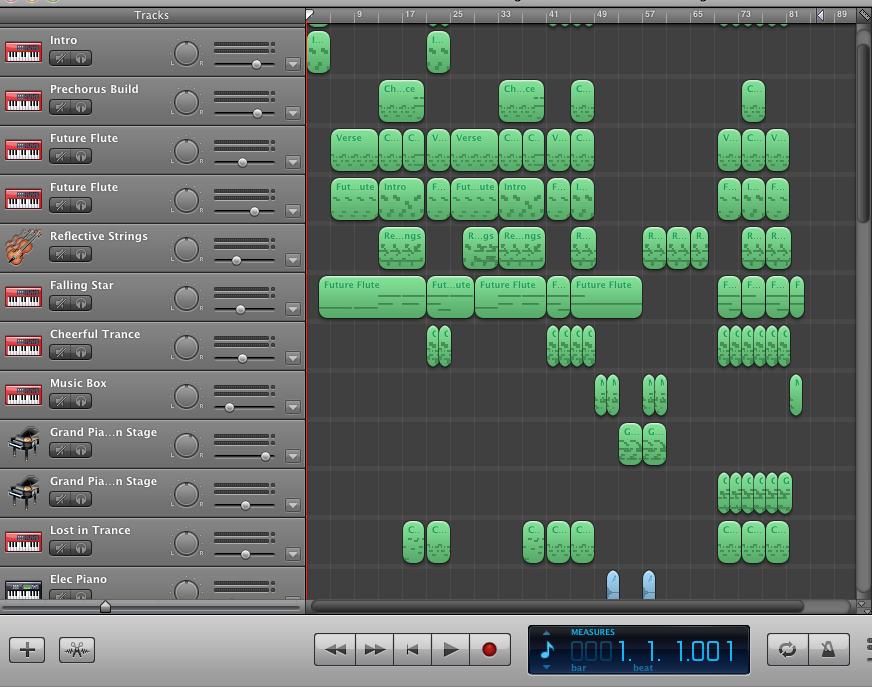Click the Reflective Strings pan knob
This screenshot has width=872, height=687.
coord(186,249)
